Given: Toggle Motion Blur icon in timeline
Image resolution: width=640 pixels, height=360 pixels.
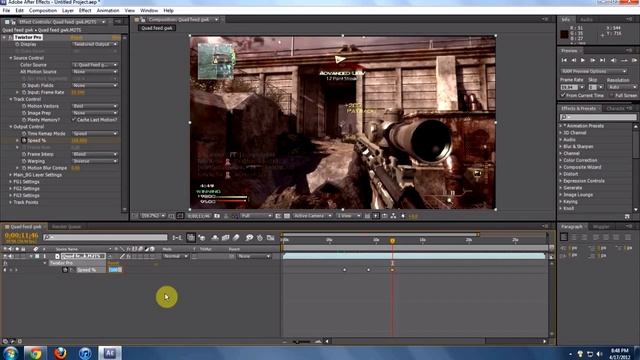Looking at the screenshot, I should click(236, 238).
